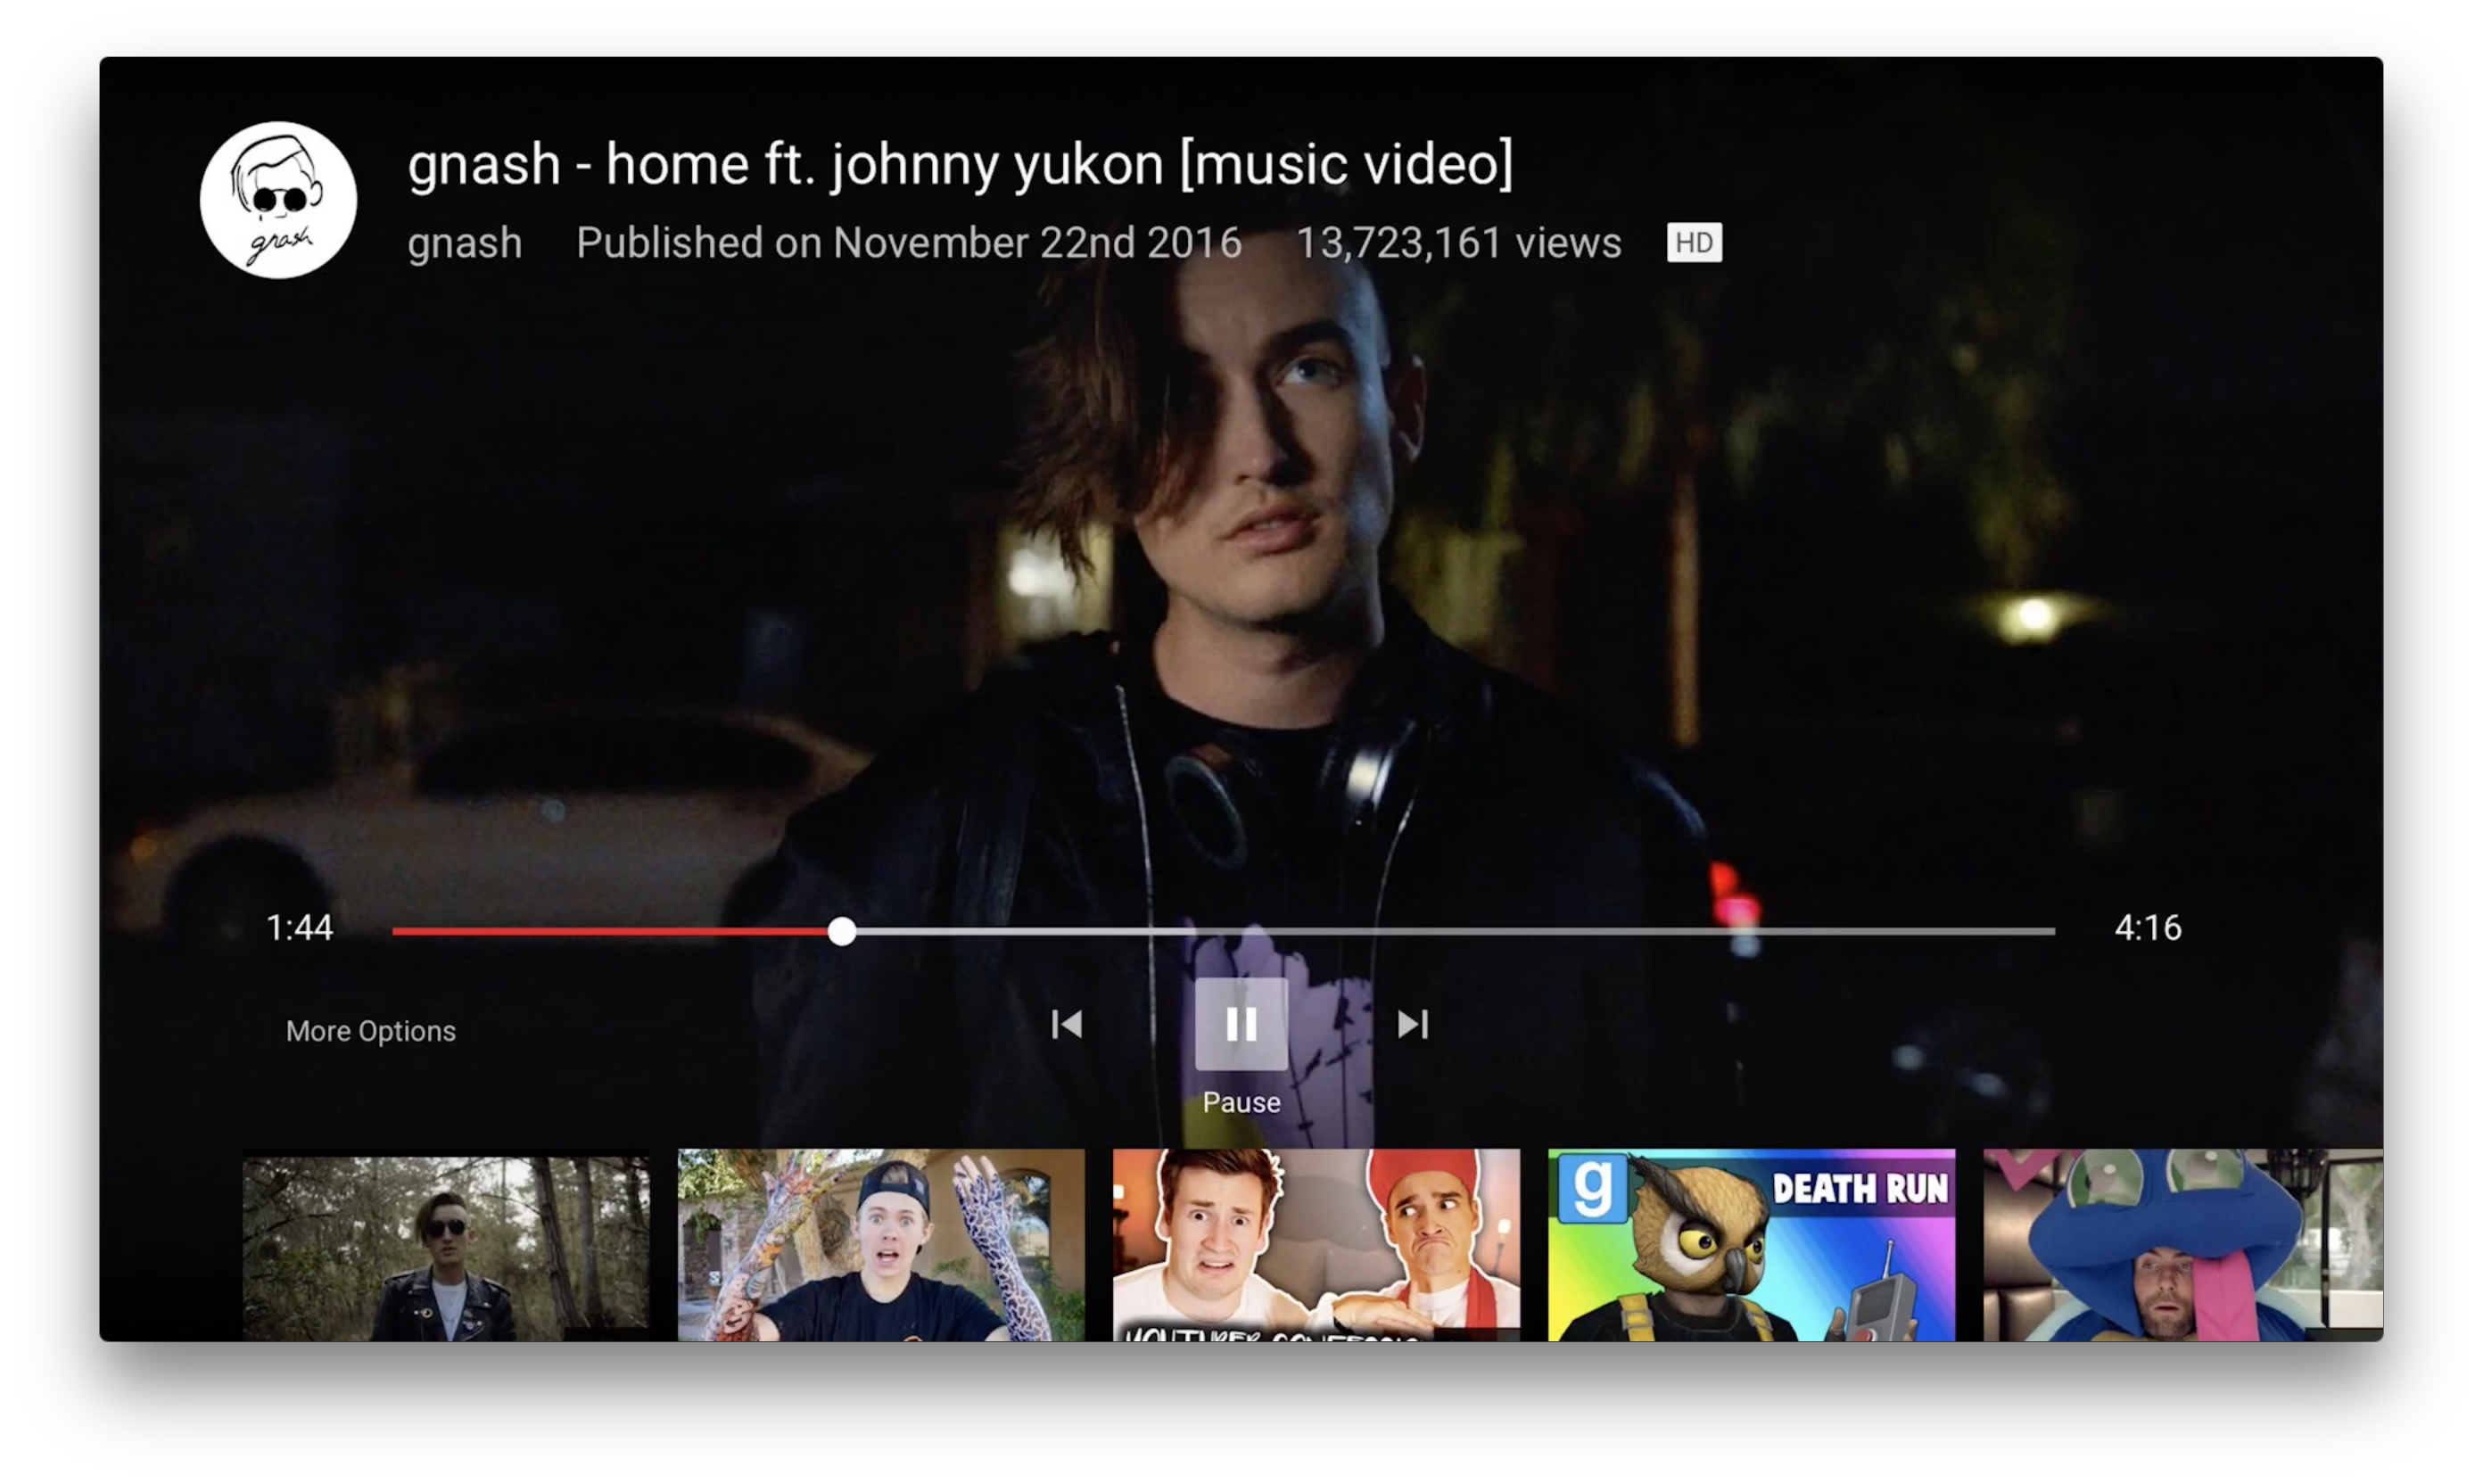Click the gnash - home video title
The image size is (2483, 1484).
click(960, 164)
